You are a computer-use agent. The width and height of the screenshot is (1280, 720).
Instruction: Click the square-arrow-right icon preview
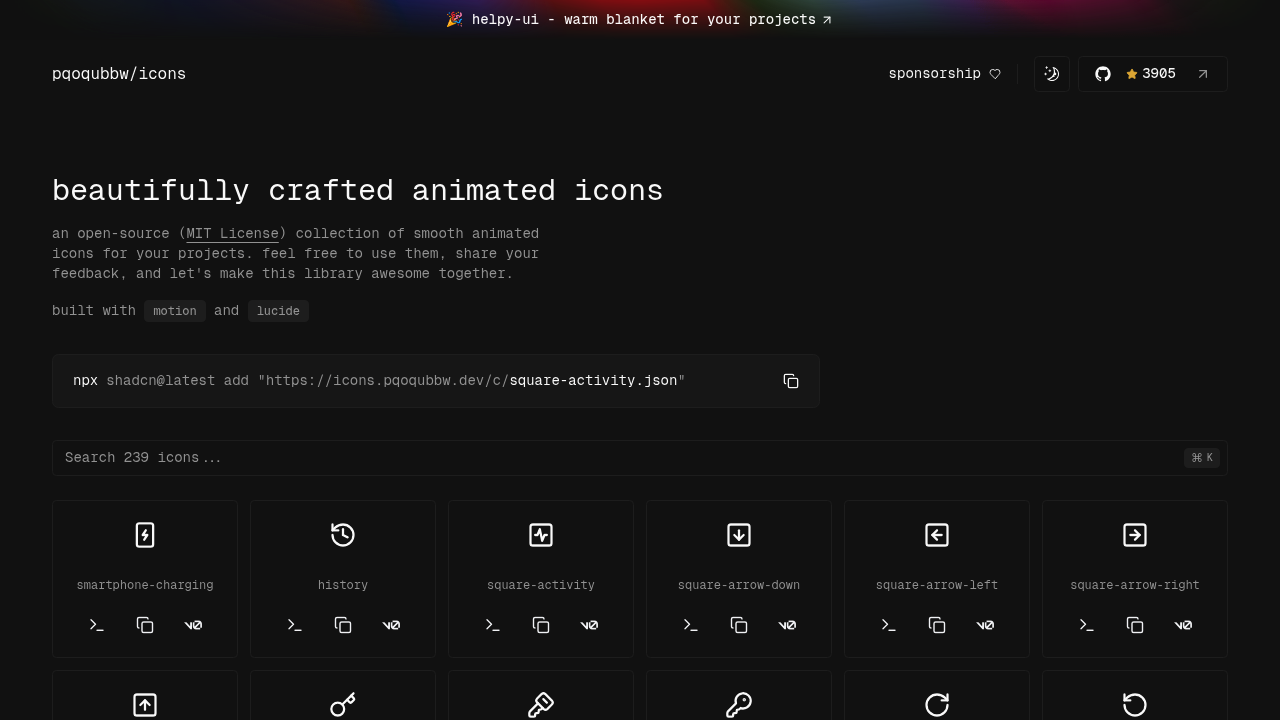click(1135, 535)
